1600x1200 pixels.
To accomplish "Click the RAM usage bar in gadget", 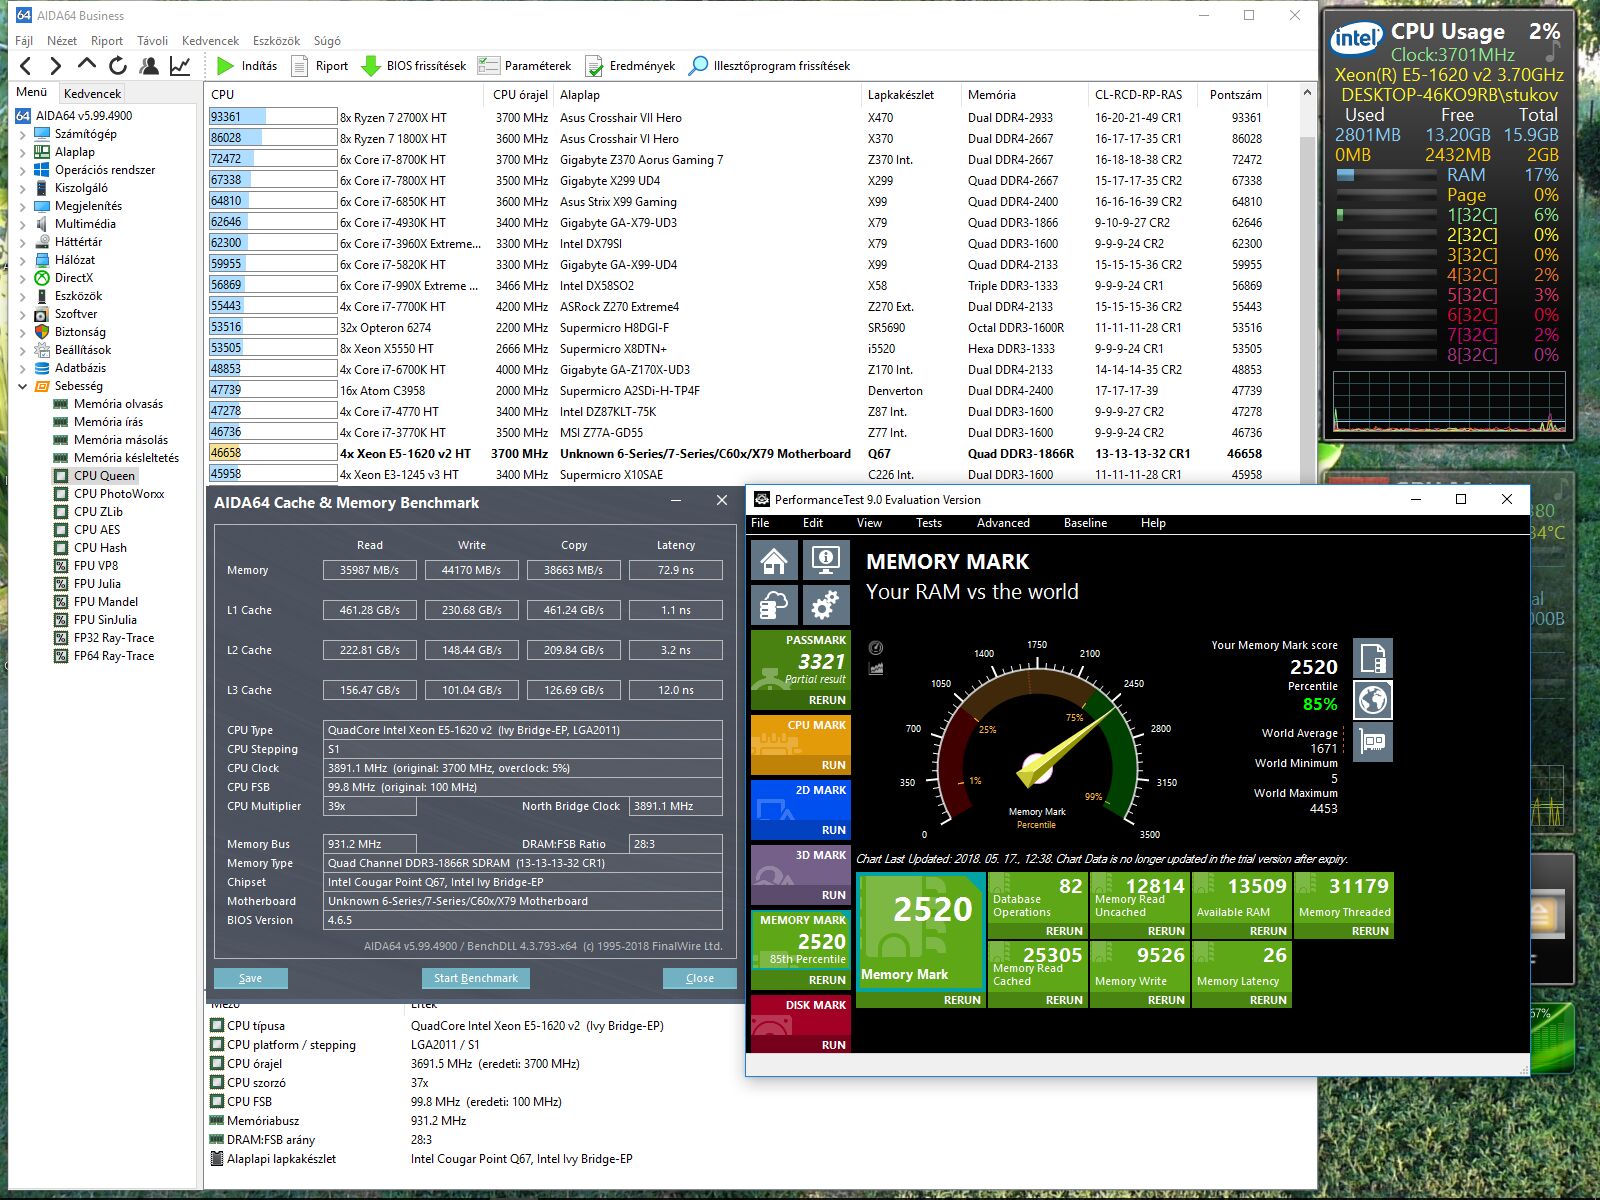I will click(1386, 175).
